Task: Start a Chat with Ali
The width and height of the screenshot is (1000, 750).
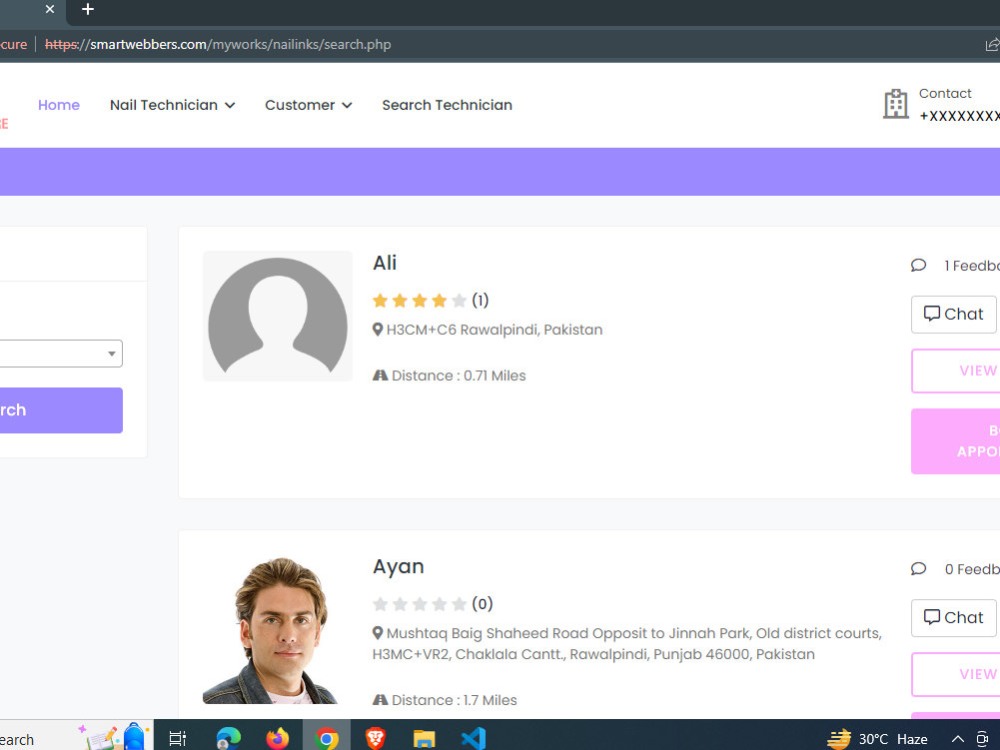Action: (x=953, y=314)
